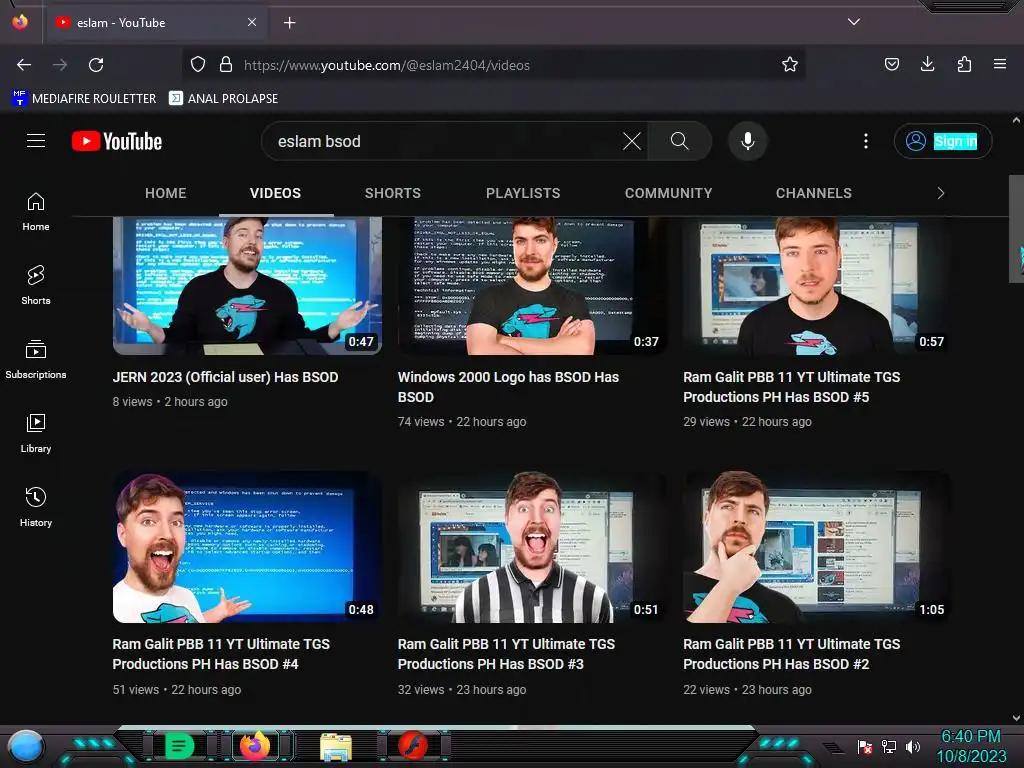The height and width of the screenshot is (768, 1024).
Task: Click the Sign in button
Action: pyautogui.click(x=943, y=141)
